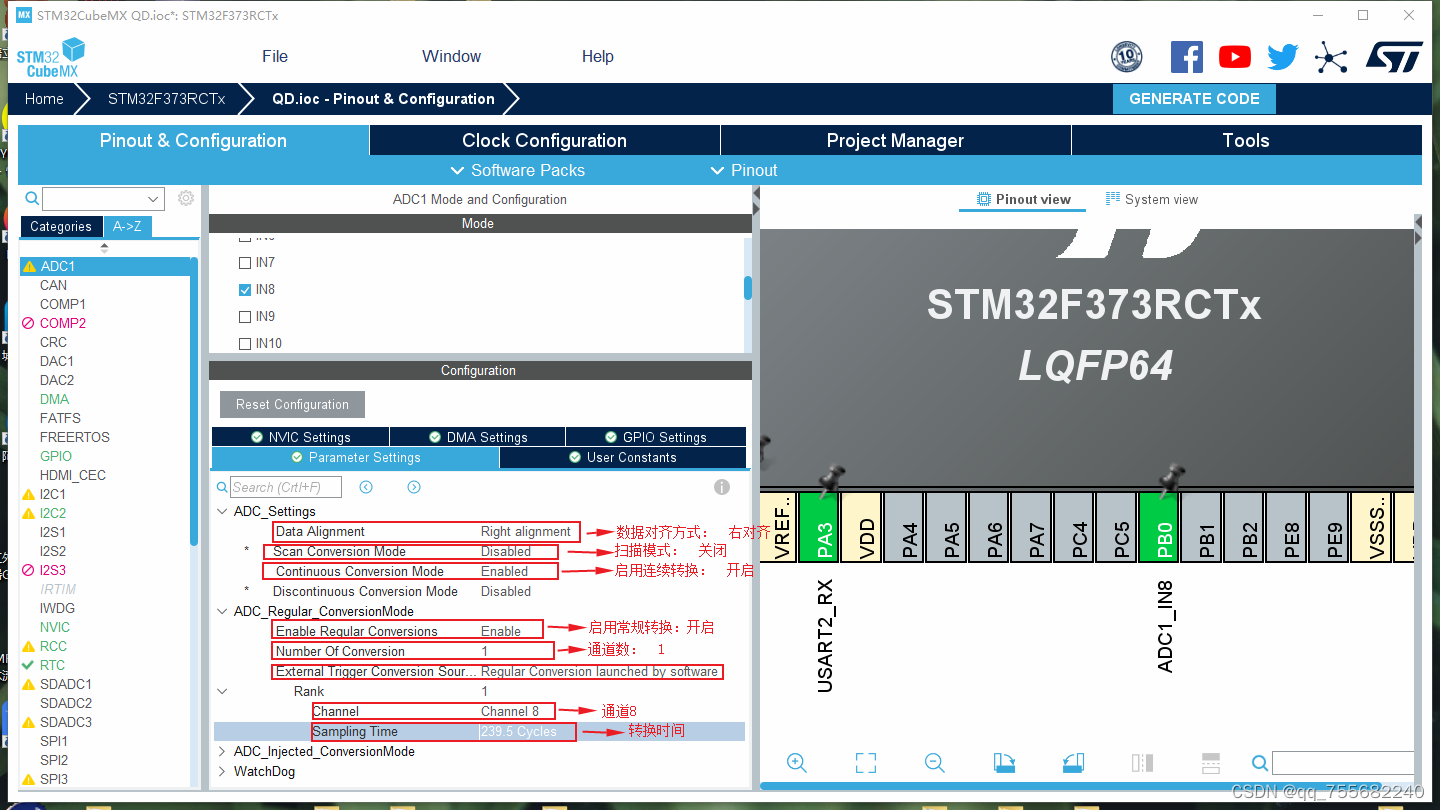The width and height of the screenshot is (1440, 810).
Task: Uncheck the IN8 channel checkbox
Action: (245, 290)
